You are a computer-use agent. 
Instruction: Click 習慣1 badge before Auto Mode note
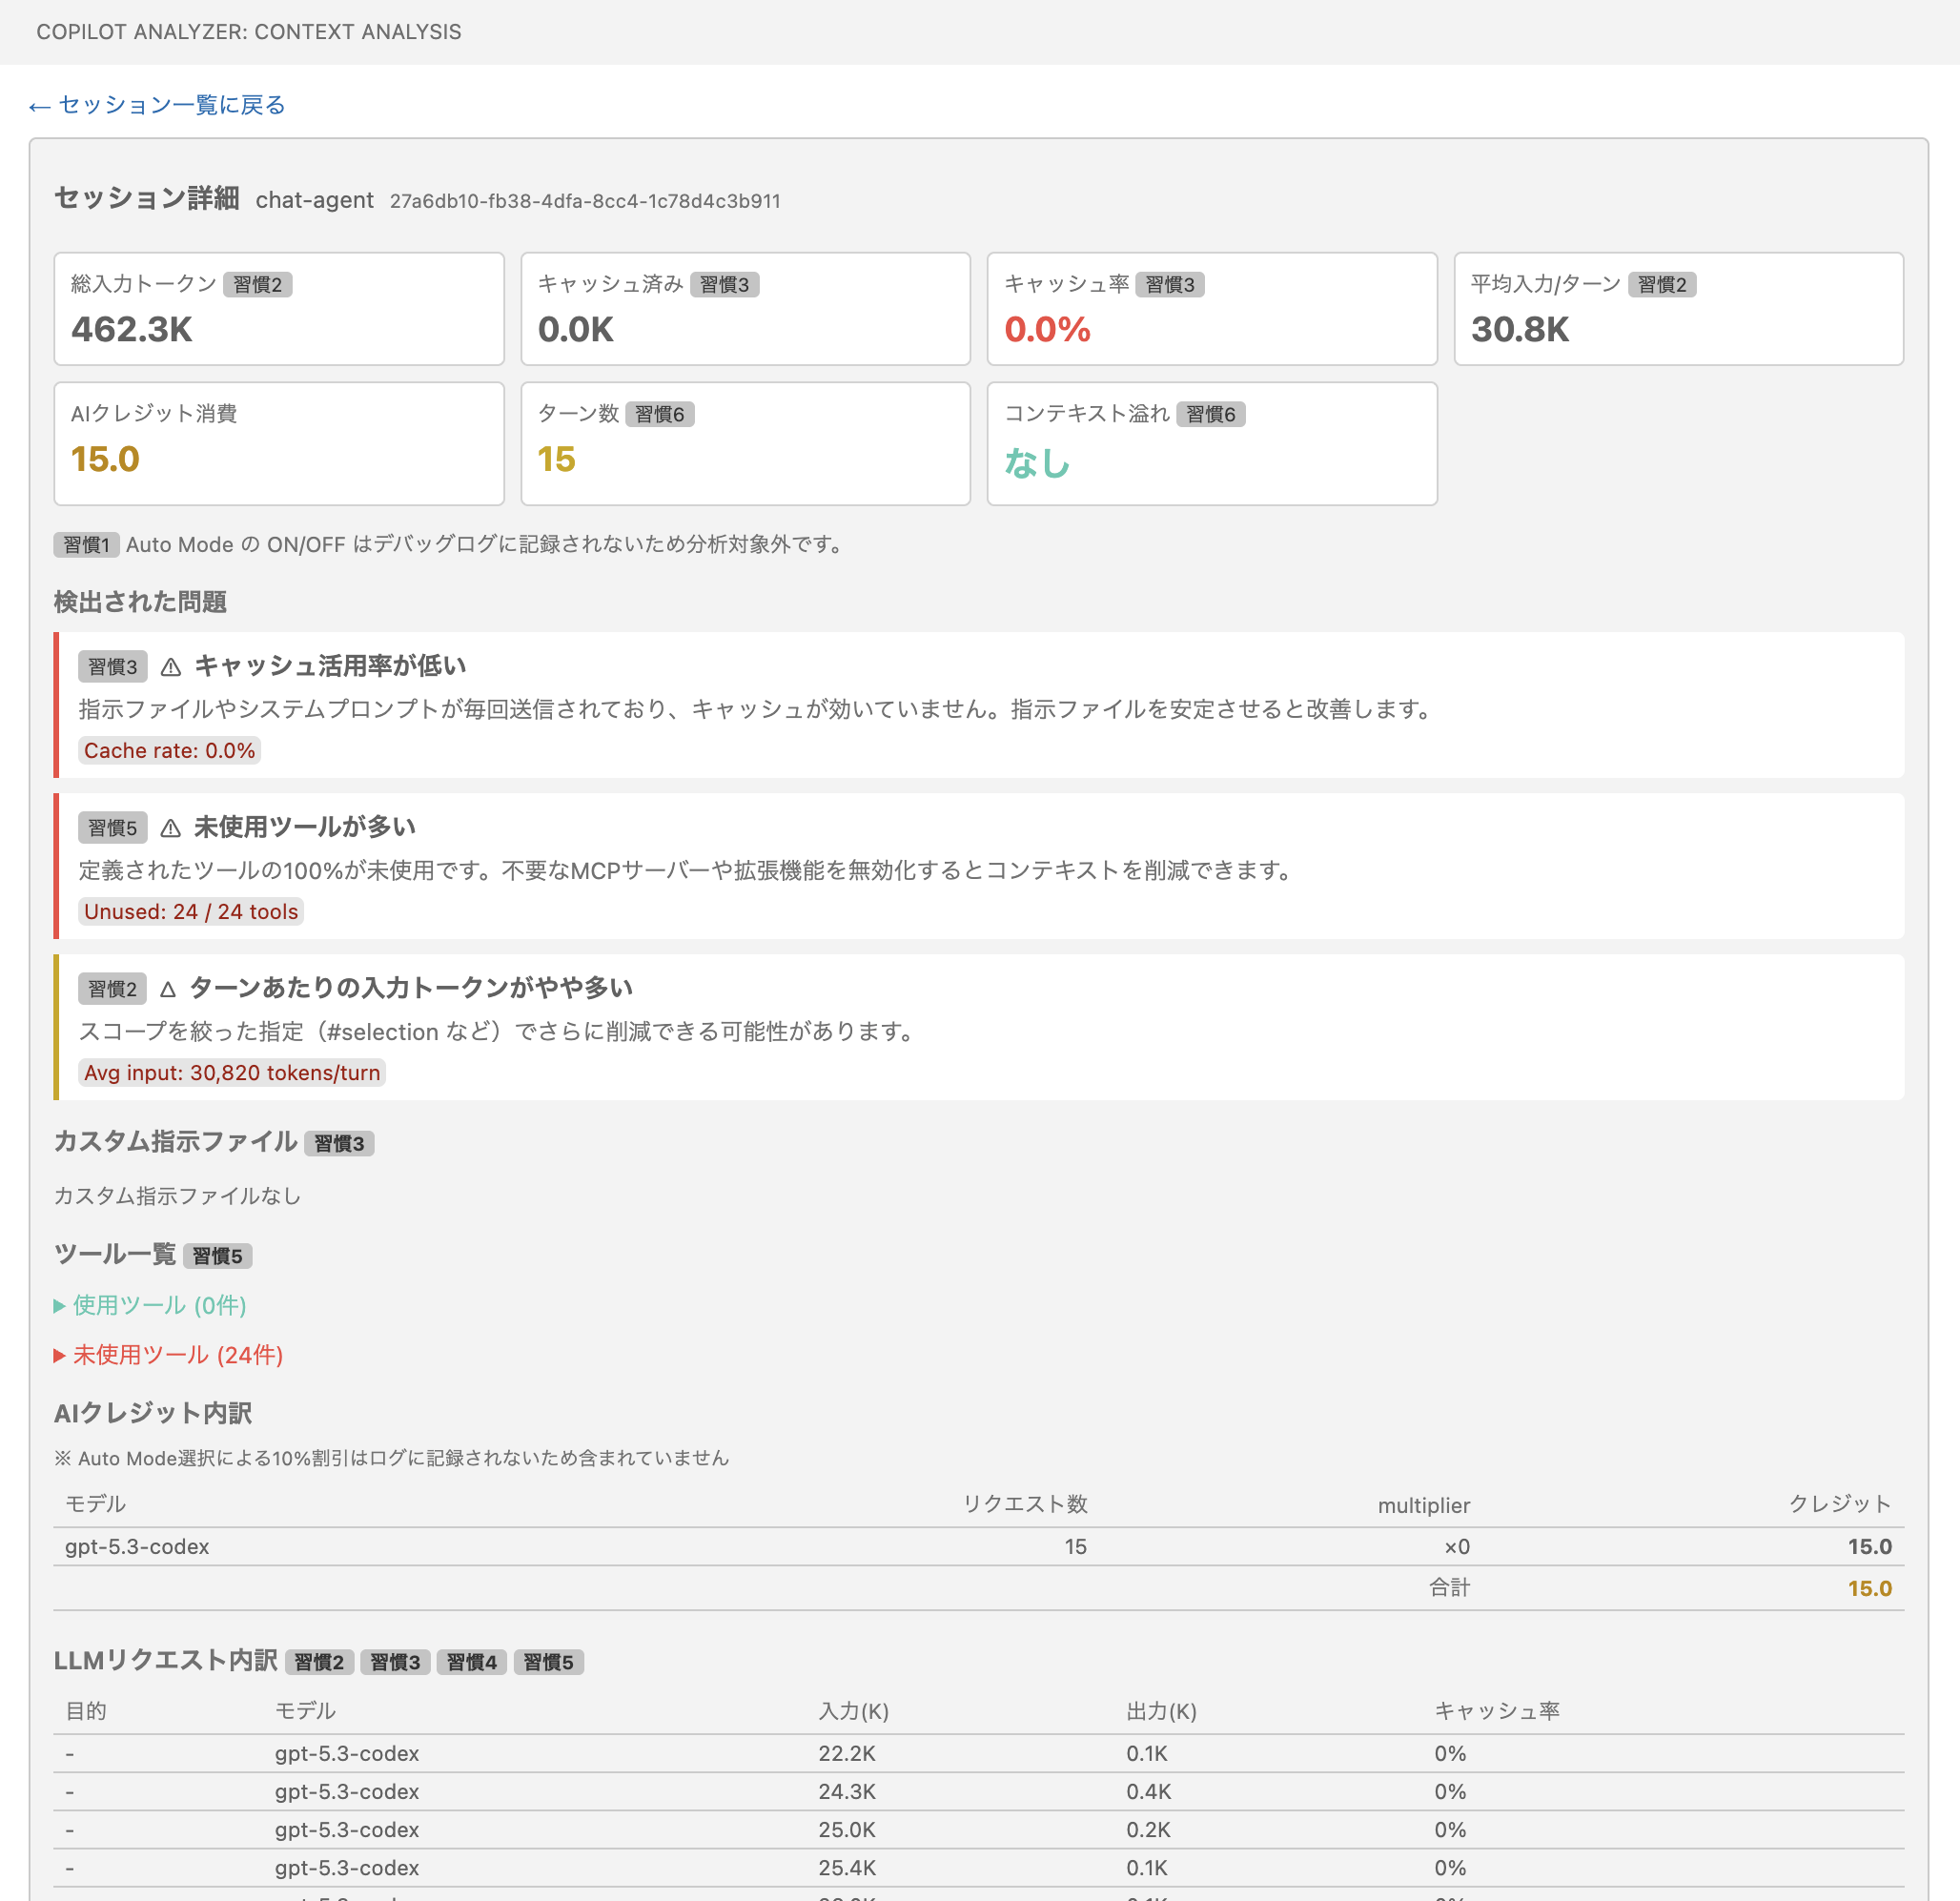(86, 545)
